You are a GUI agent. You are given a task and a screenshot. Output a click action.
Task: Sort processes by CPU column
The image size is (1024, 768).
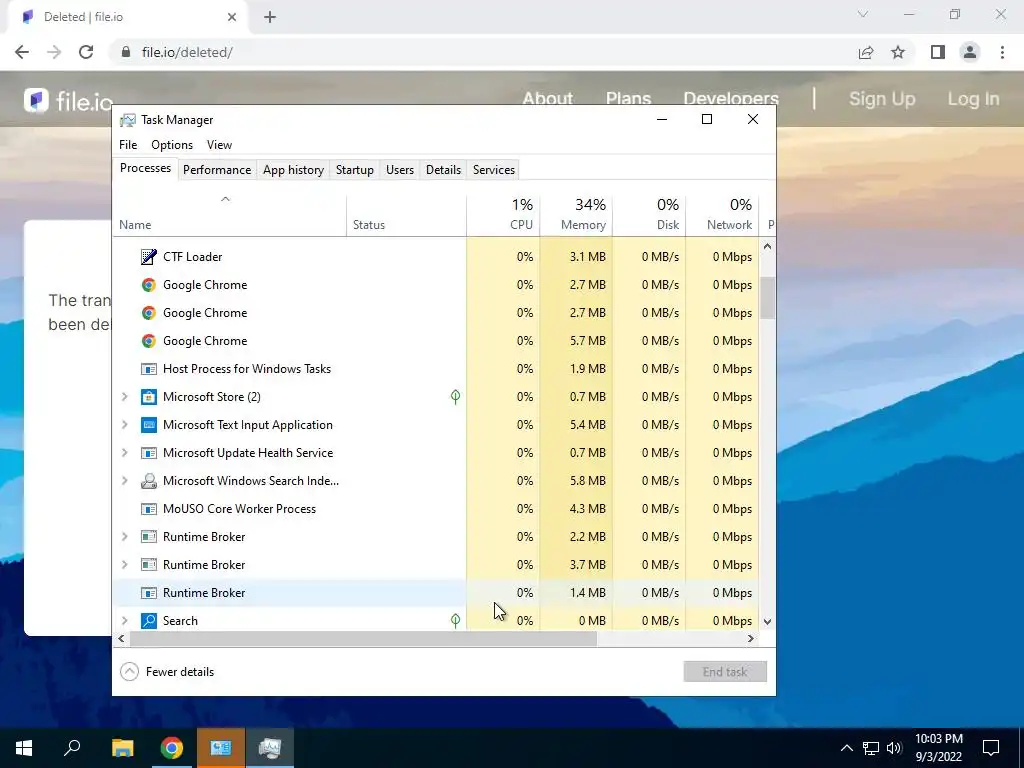[x=504, y=215]
